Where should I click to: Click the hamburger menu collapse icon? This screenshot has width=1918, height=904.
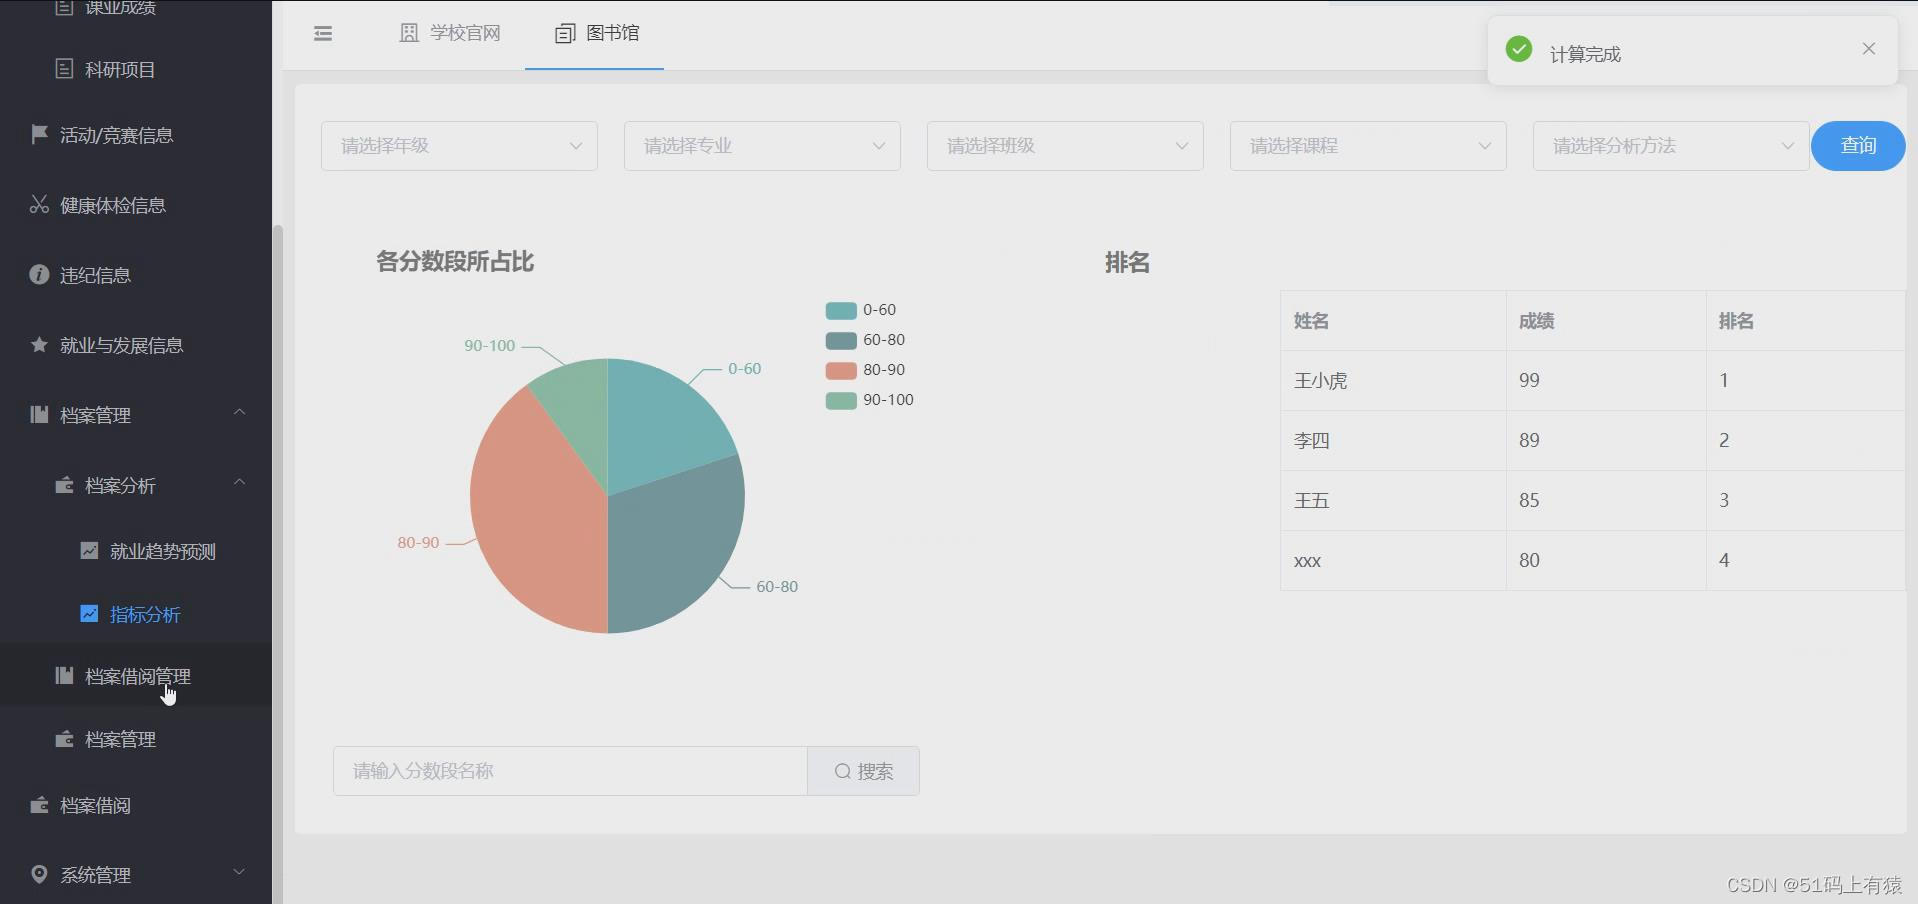coord(323,34)
